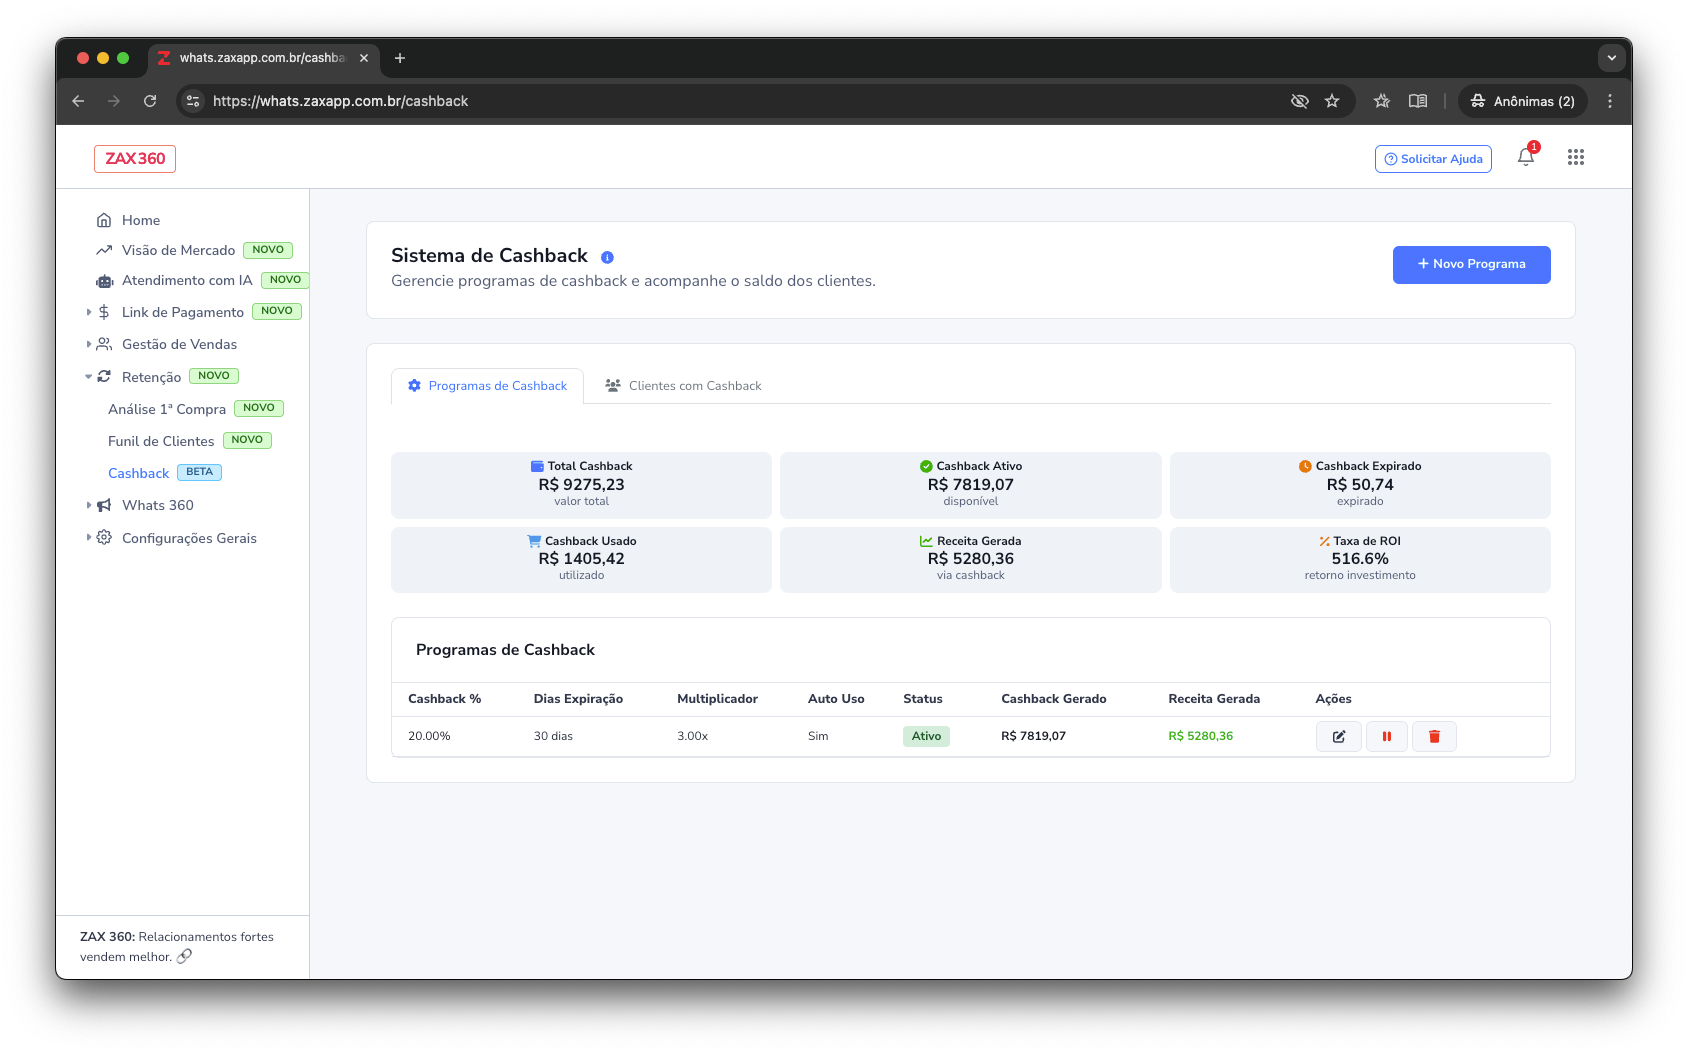Click the Solicitar Ajuda button
The width and height of the screenshot is (1688, 1053).
pos(1432,159)
